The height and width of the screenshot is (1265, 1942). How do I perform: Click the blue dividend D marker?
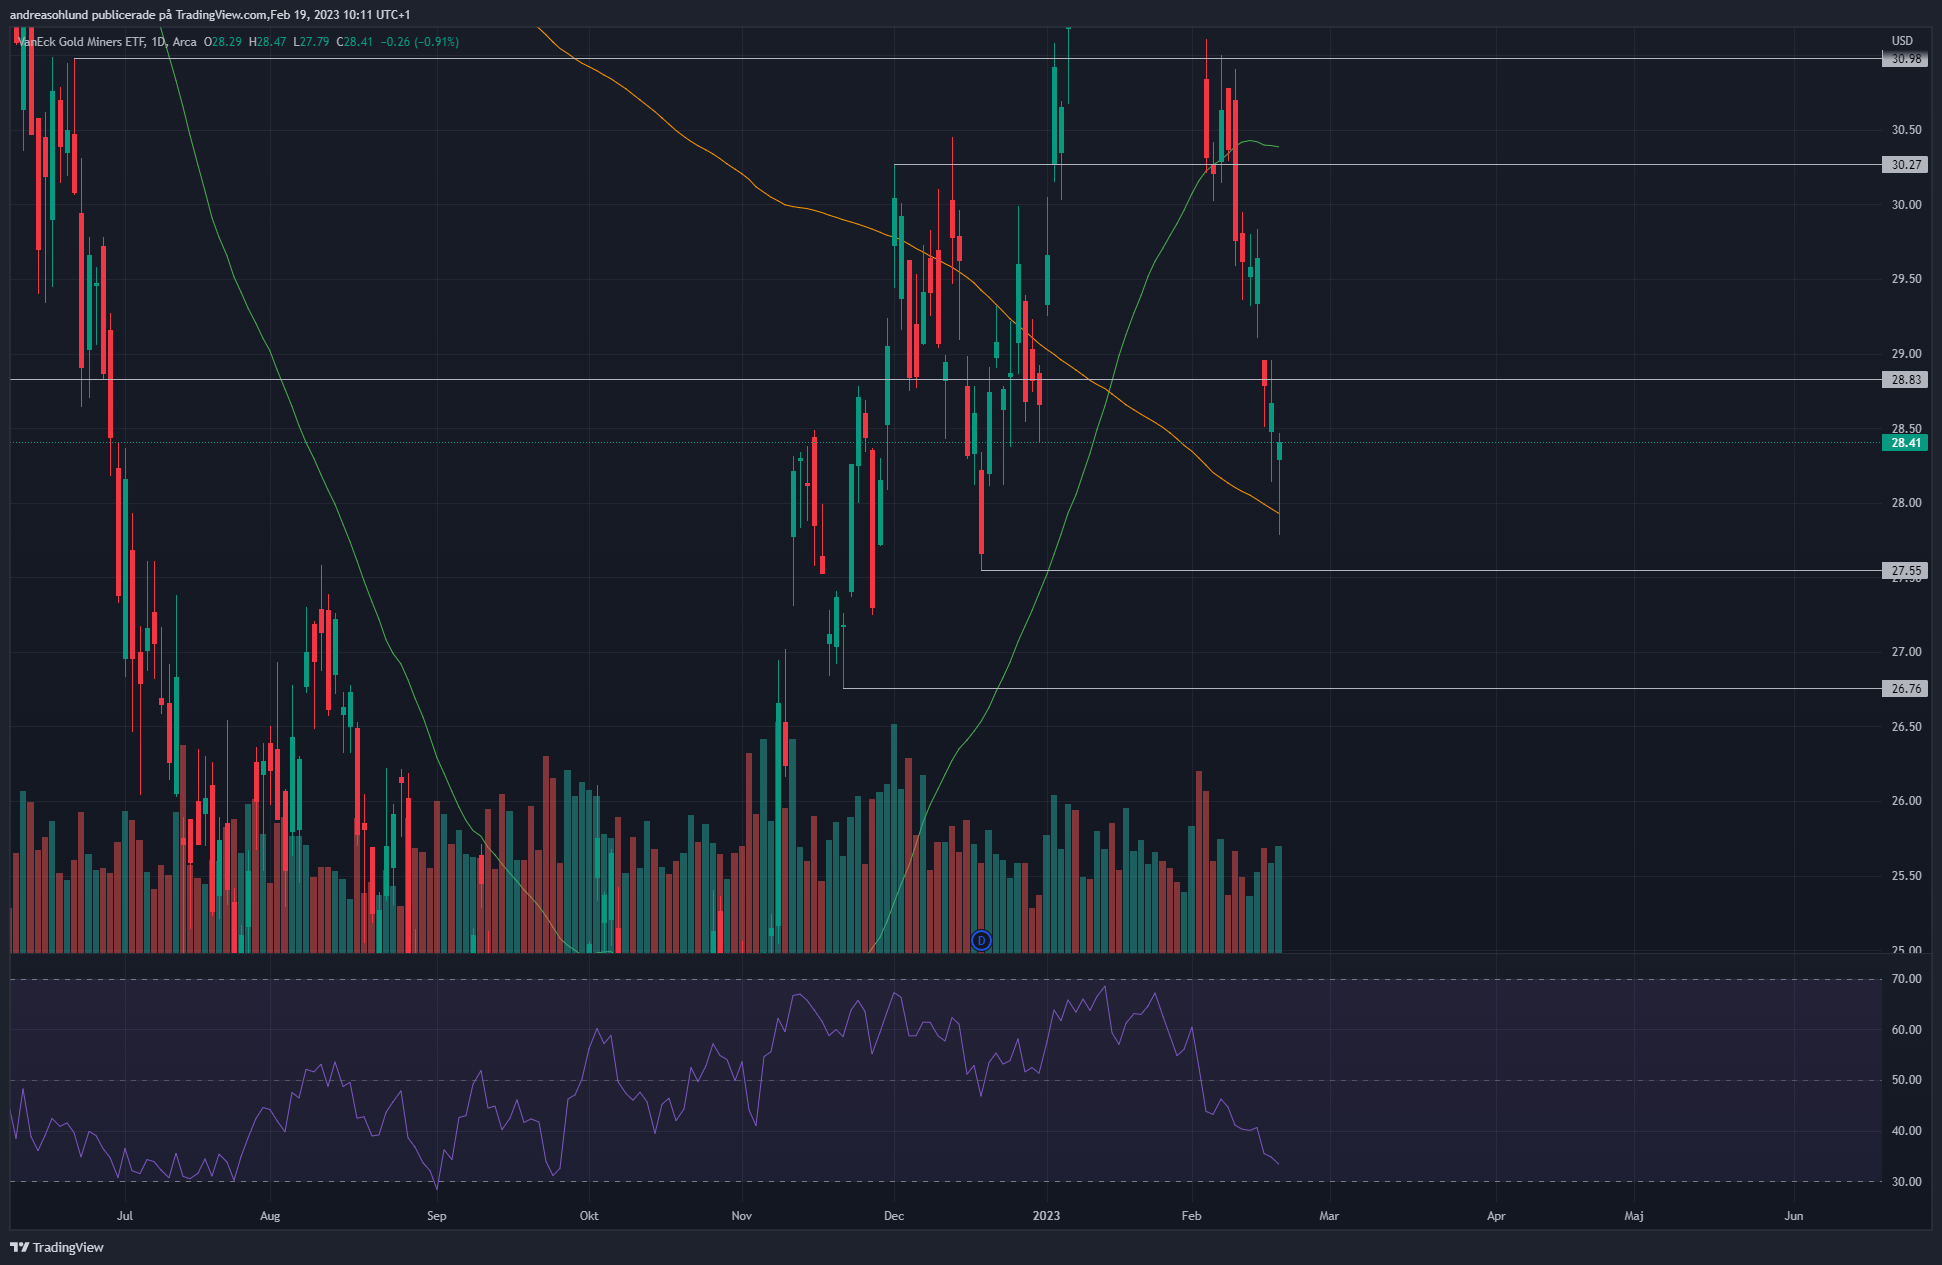pyautogui.click(x=981, y=940)
